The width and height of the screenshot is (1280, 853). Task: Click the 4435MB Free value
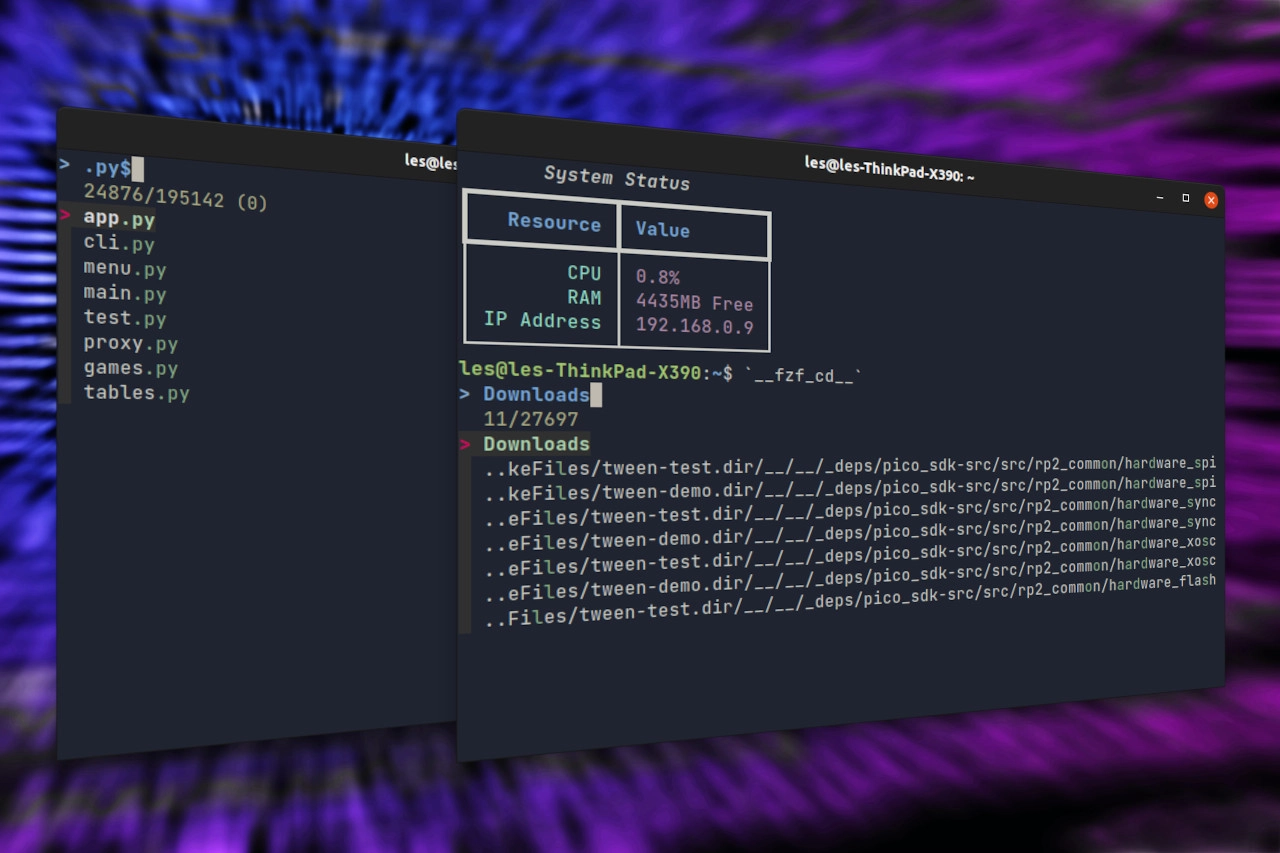coord(695,302)
